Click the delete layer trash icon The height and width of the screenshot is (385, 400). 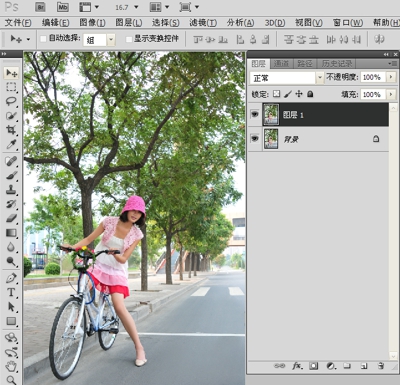click(380, 366)
